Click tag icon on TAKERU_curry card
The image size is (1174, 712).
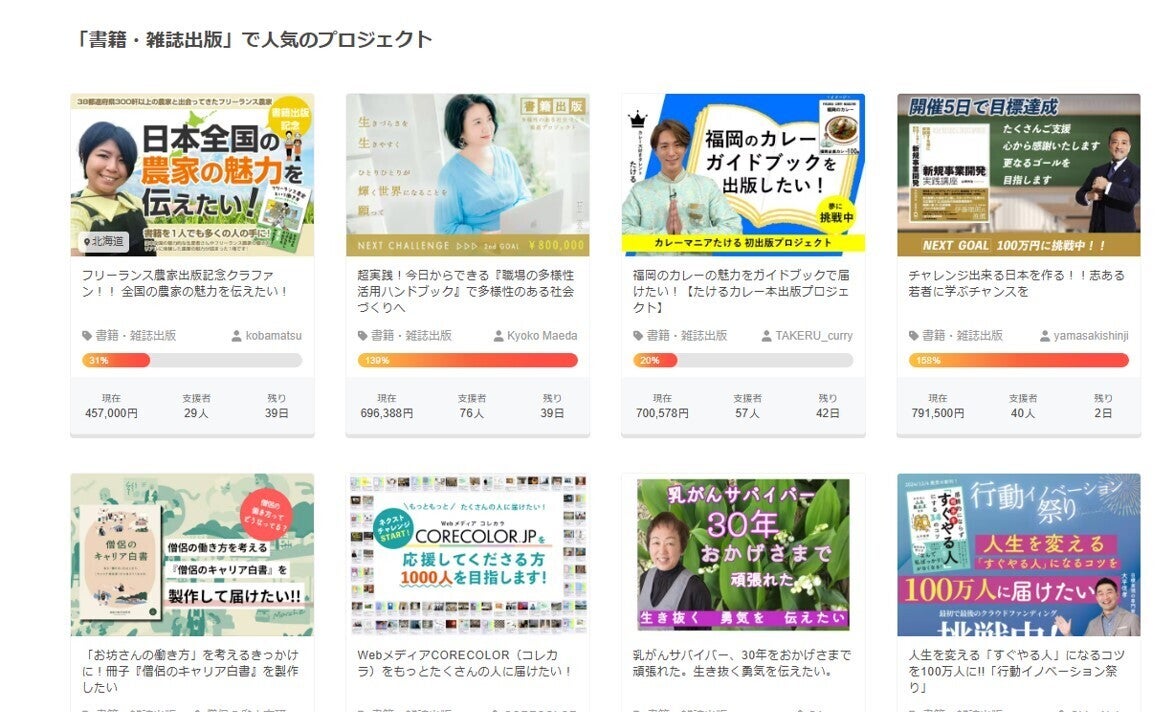click(638, 336)
